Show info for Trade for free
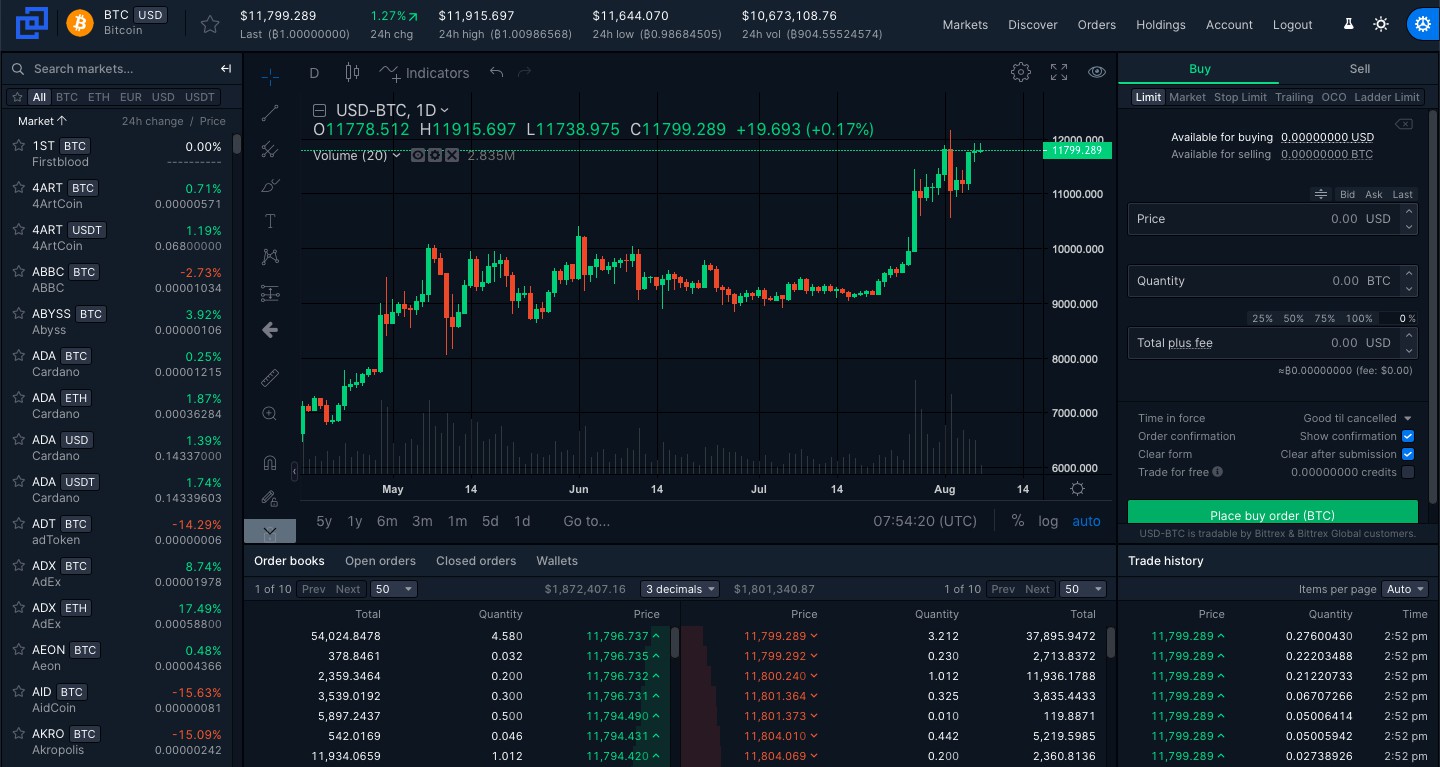 pos(1218,472)
